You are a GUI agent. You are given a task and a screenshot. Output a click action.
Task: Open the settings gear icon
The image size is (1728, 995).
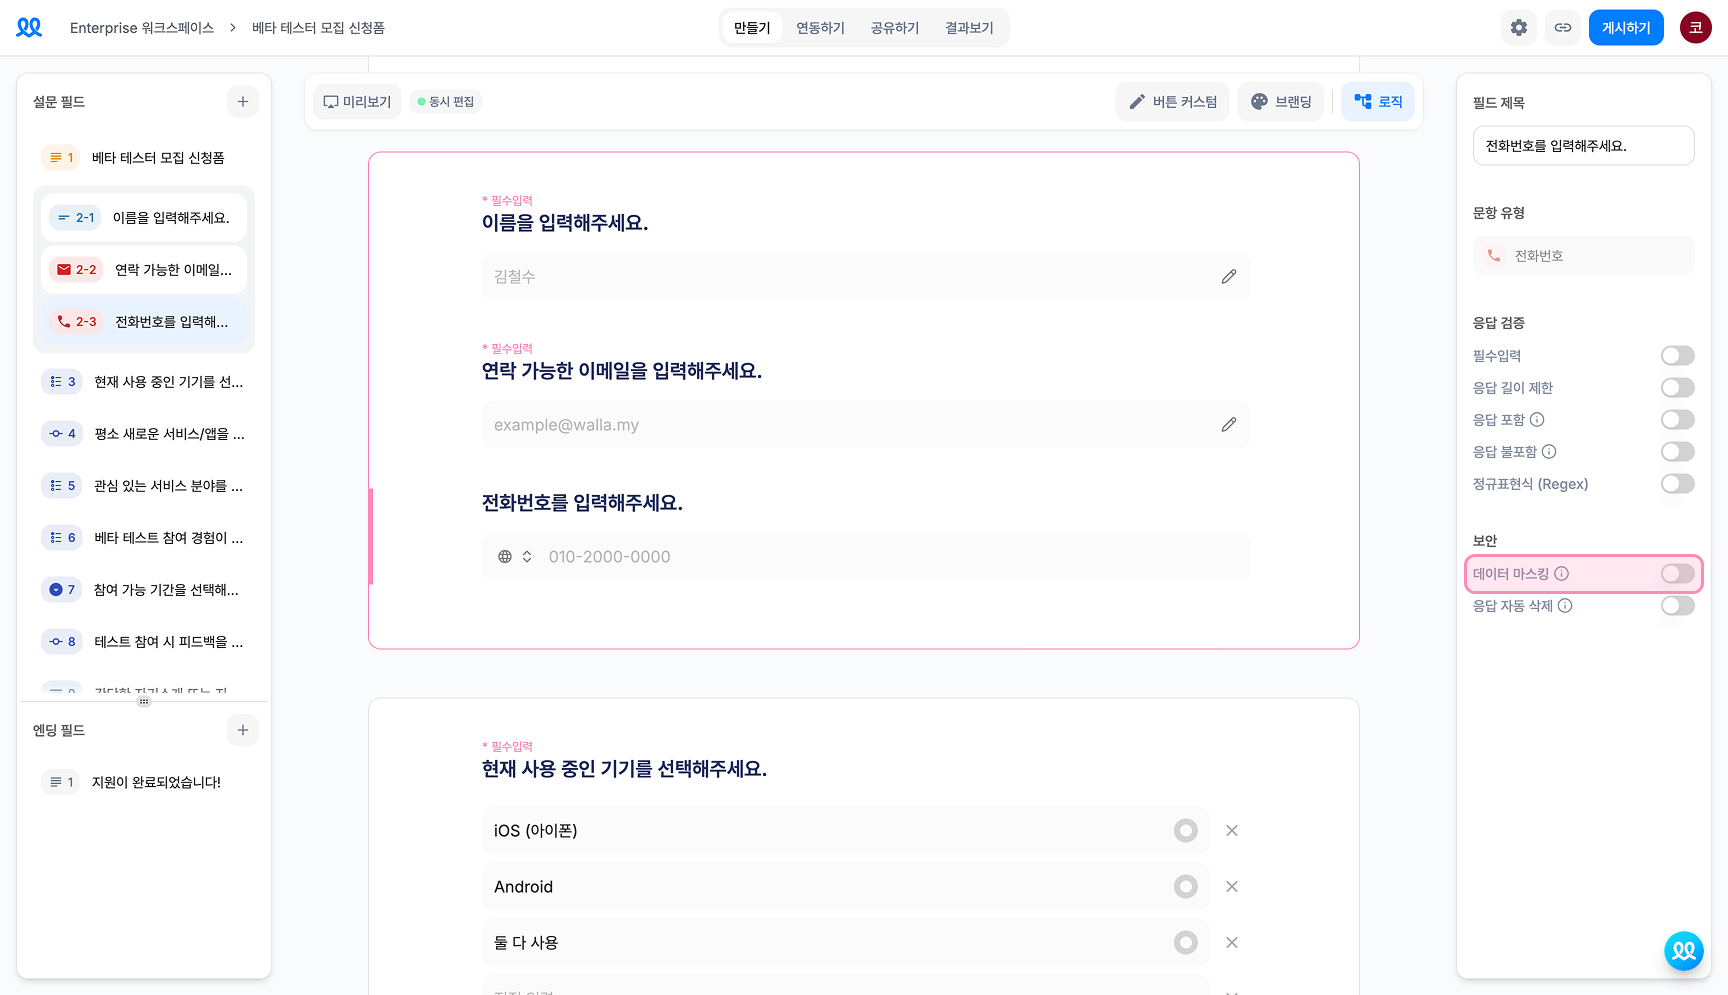click(1518, 28)
